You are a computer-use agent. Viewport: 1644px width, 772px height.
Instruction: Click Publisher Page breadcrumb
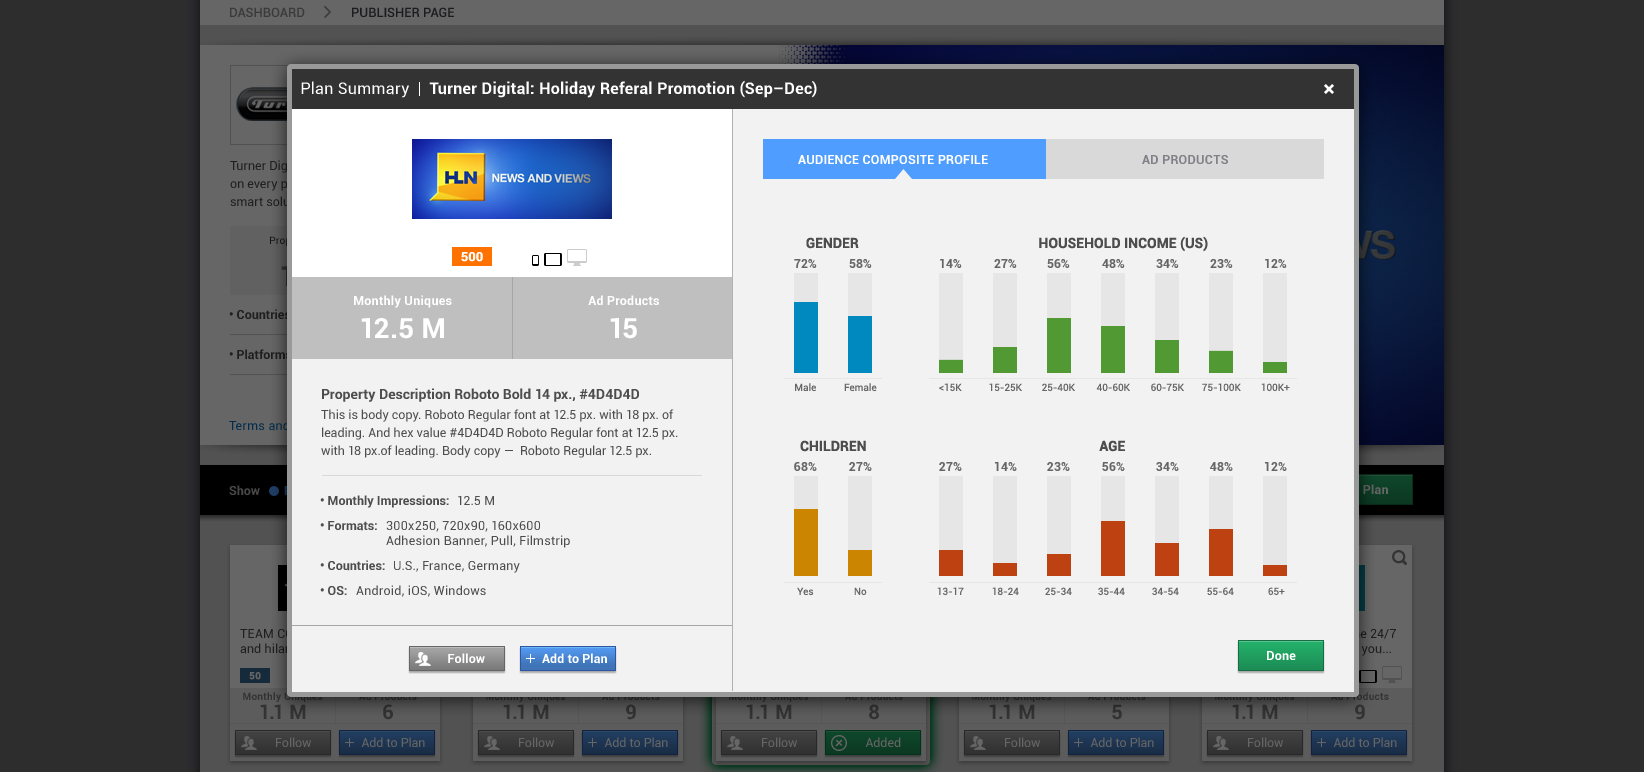(x=403, y=12)
